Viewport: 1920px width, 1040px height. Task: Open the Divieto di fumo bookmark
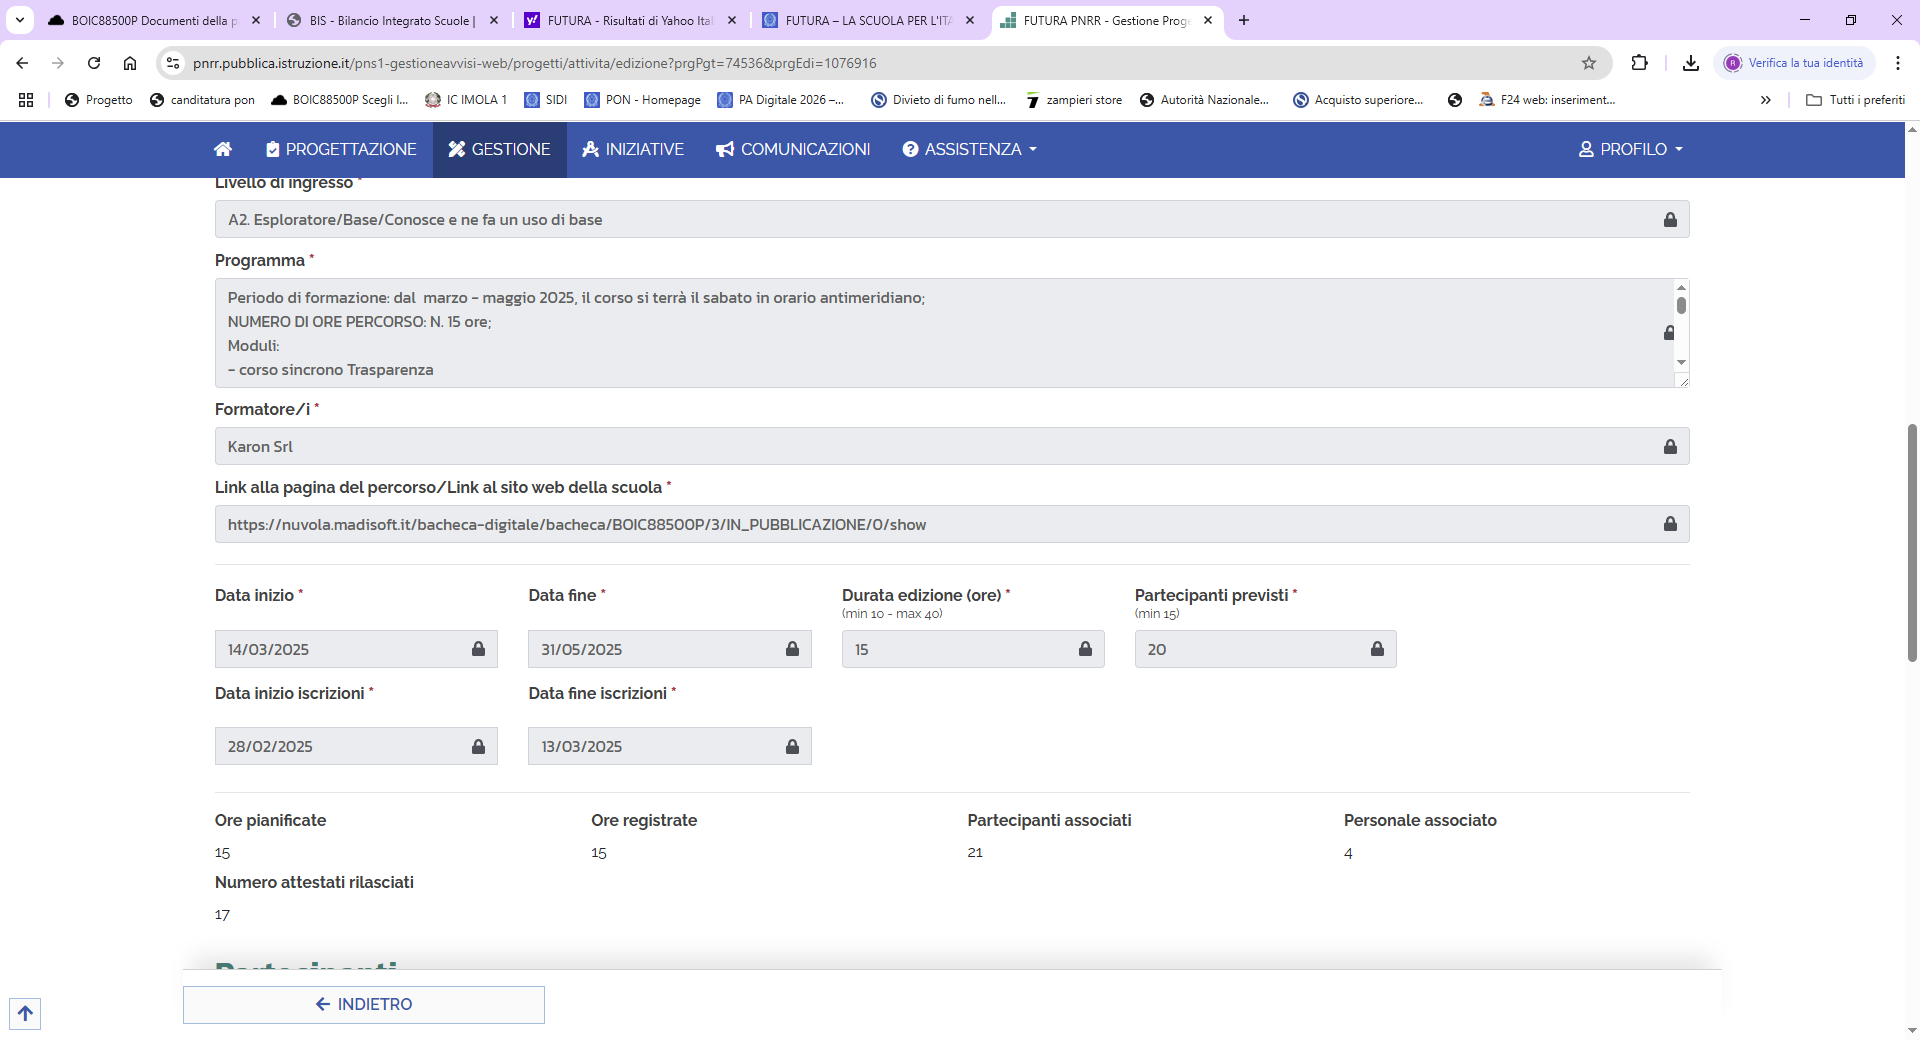pyautogui.click(x=938, y=100)
